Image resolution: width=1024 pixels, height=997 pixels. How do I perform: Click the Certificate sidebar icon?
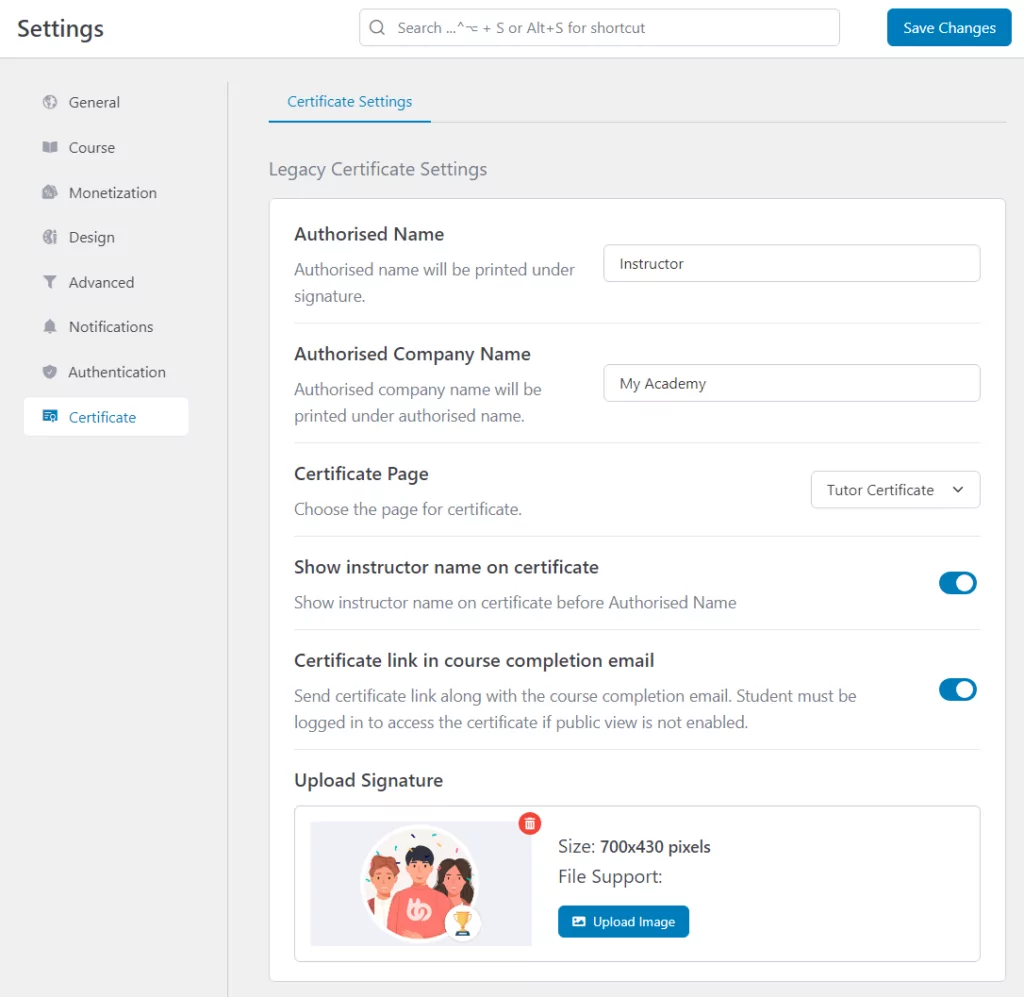tap(50, 417)
